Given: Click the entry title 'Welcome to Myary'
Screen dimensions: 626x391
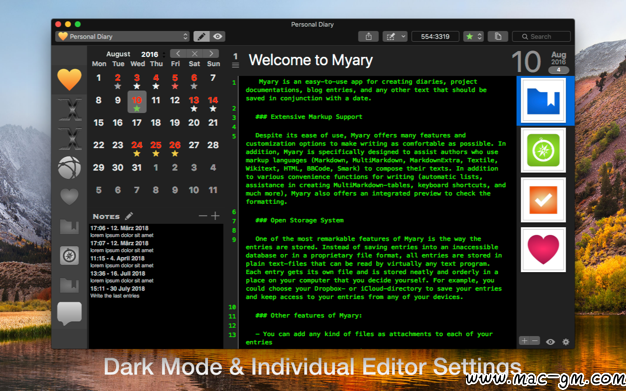Looking at the screenshot, I should [x=311, y=60].
